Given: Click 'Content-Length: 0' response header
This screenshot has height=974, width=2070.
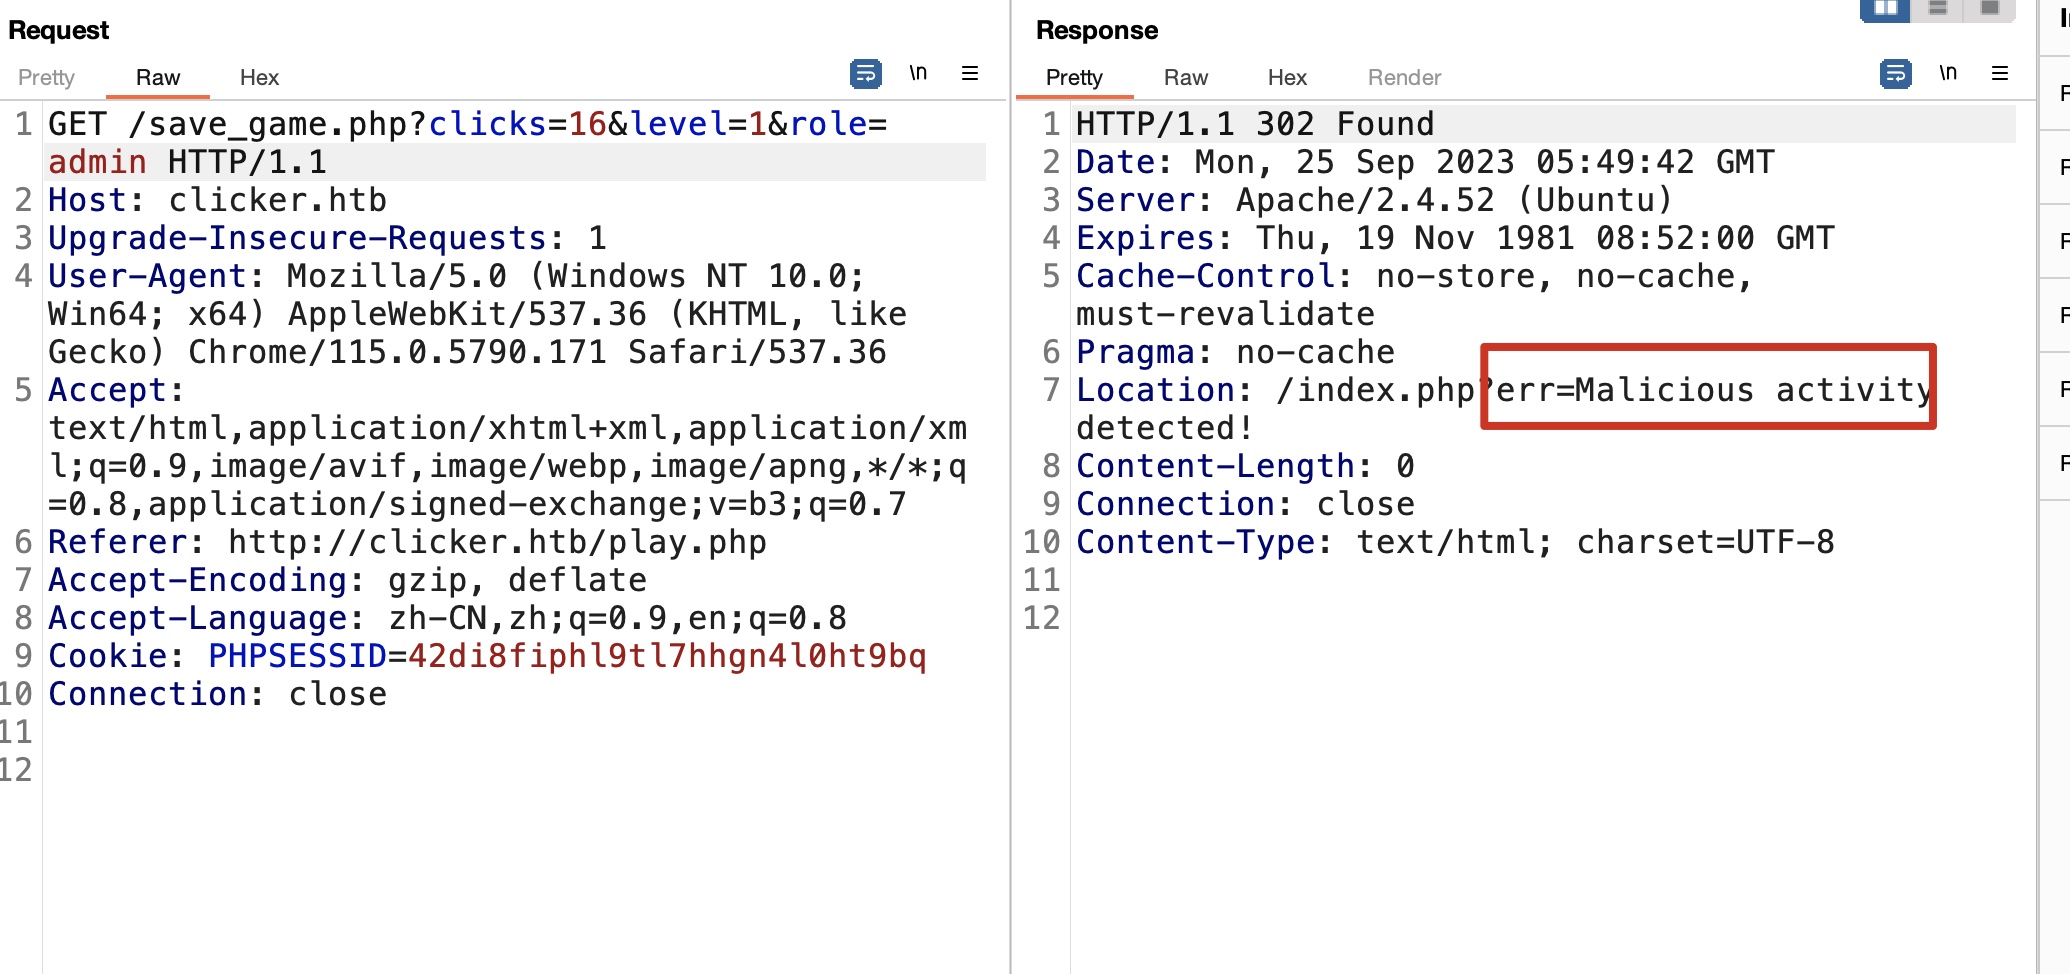Looking at the screenshot, I should 1245,466.
